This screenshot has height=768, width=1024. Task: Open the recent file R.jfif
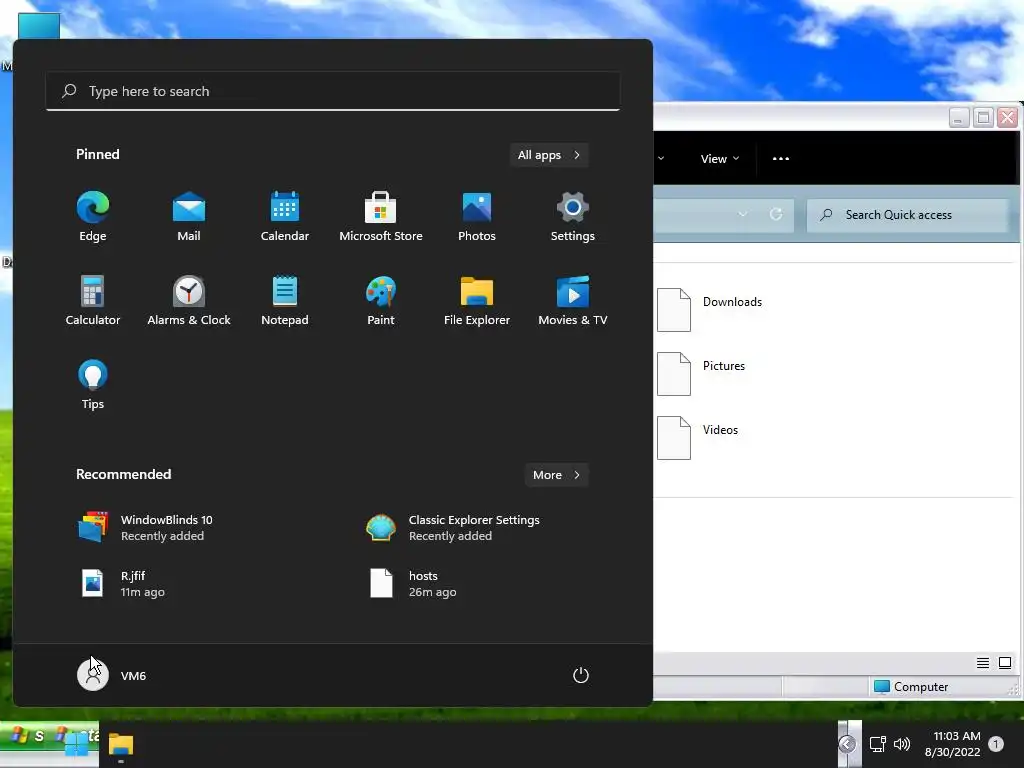click(x=122, y=584)
